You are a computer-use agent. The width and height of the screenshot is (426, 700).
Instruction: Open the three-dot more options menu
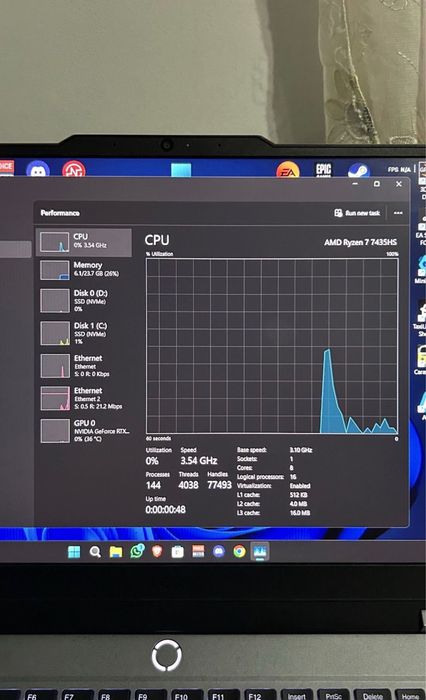(398, 213)
